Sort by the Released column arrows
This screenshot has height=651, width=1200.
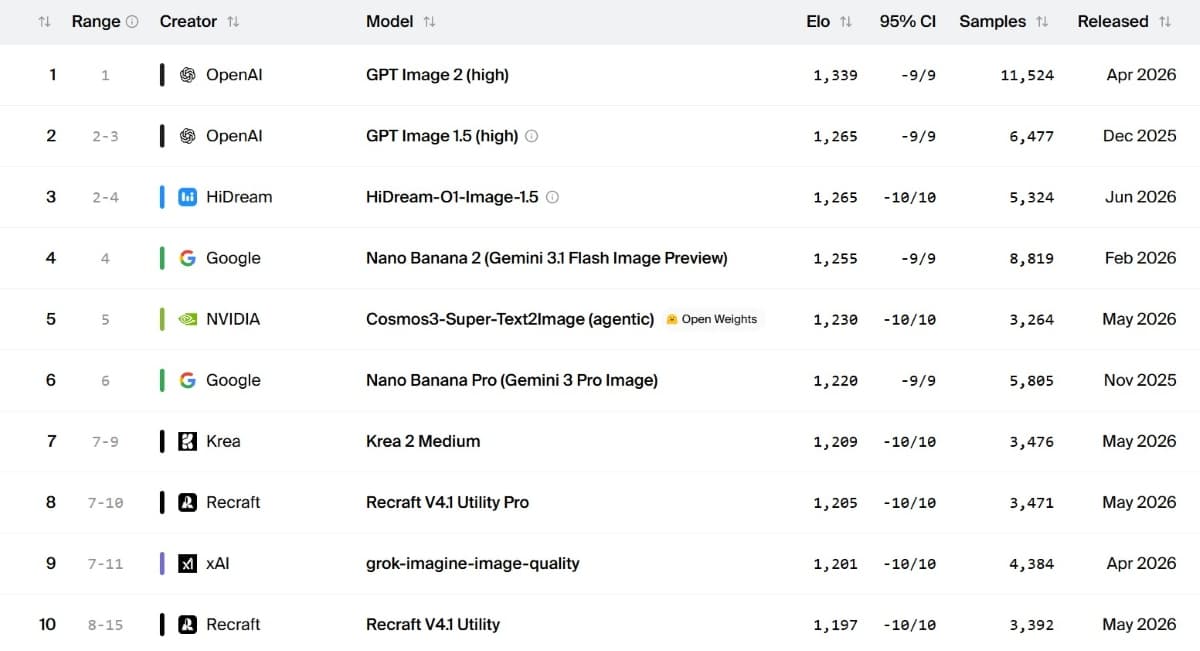coord(1165,21)
